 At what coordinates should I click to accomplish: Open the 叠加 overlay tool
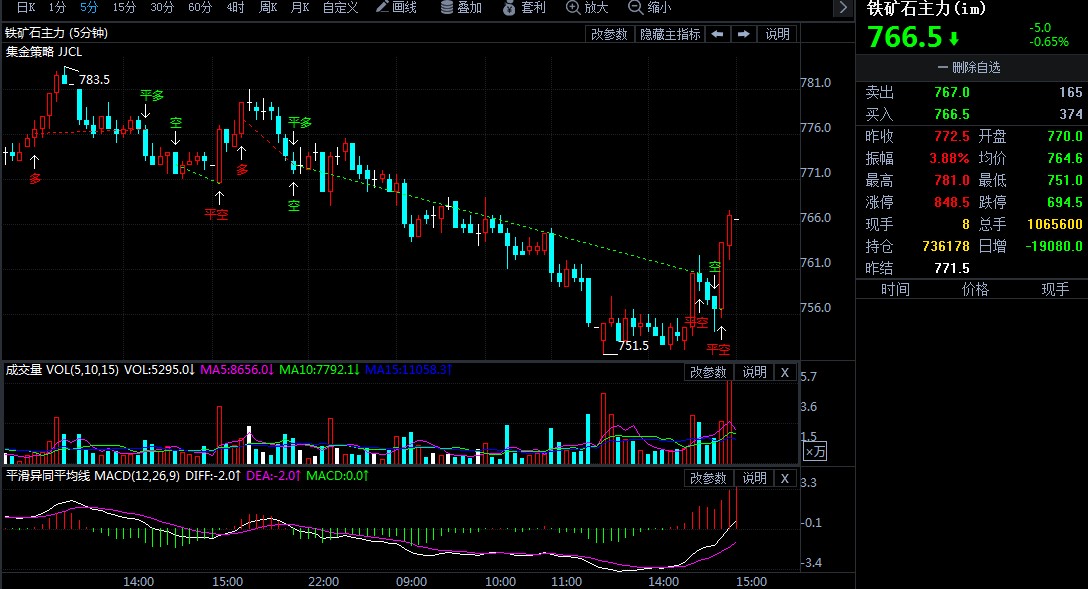tap(461, 8)
